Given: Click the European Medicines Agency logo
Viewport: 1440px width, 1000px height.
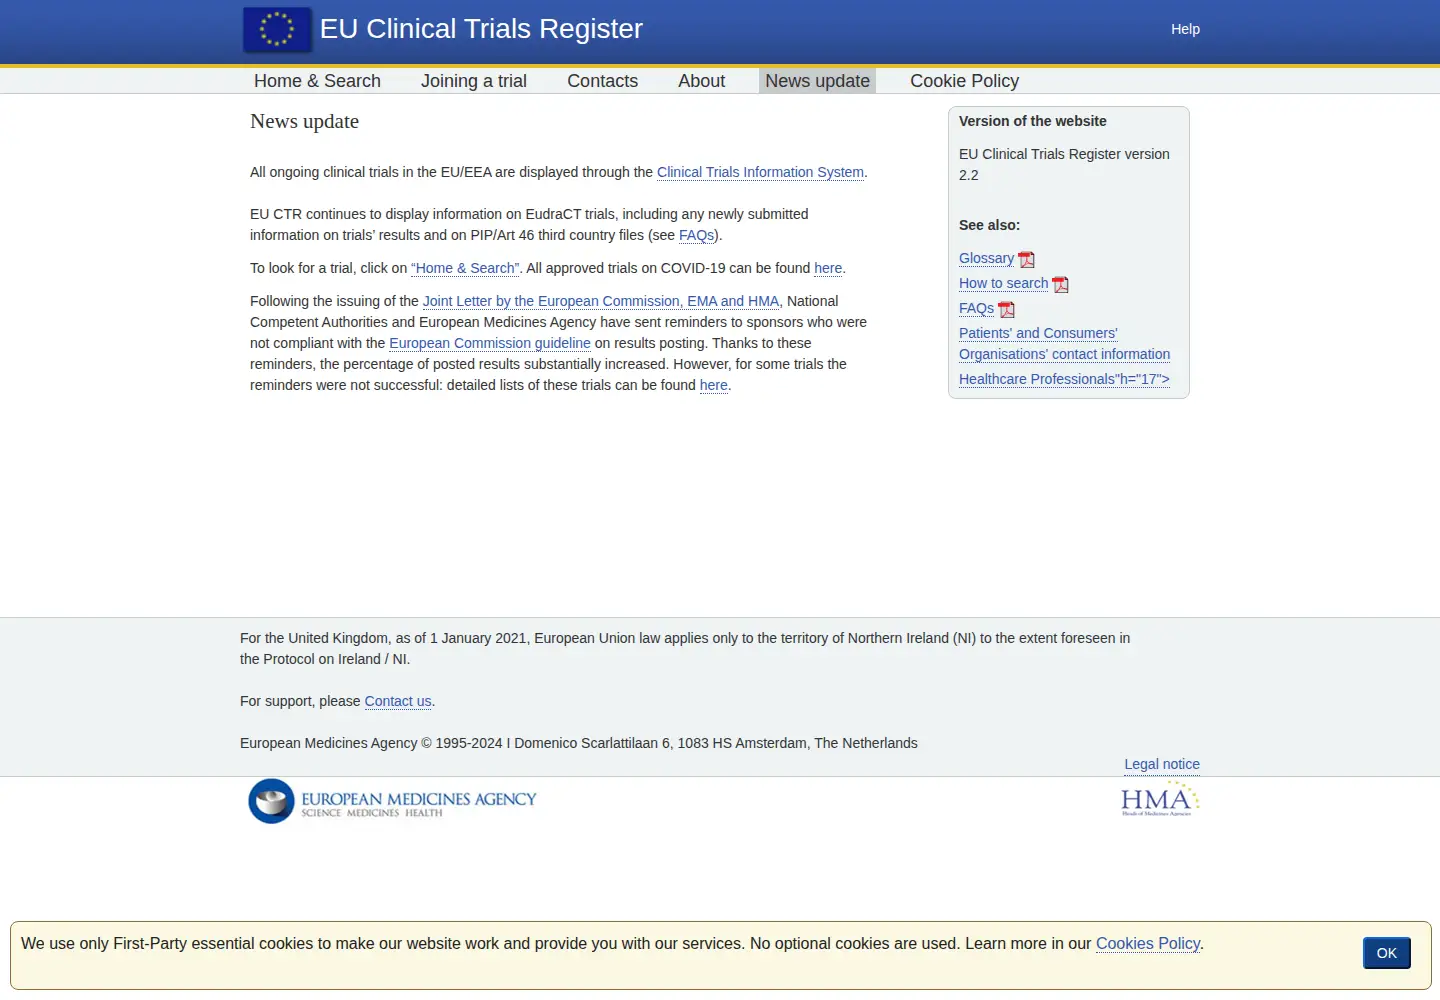Looking at the screenshot, I should pyautogui.click(x=393, y=801).
